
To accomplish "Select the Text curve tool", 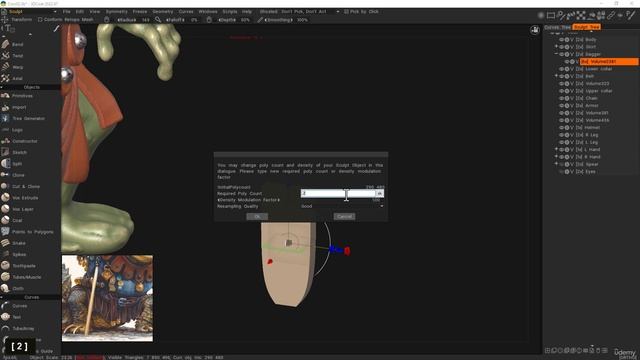I will coord(16,317).
